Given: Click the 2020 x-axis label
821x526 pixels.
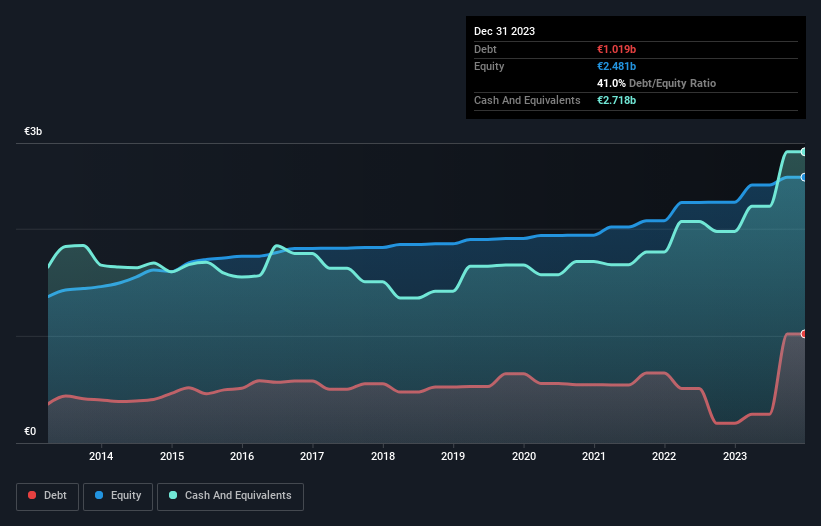Looking at the screenshot, I should pyautogui.click(x=524, y=456).
